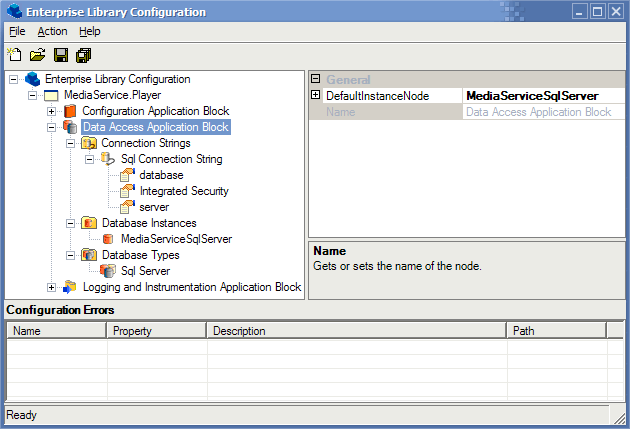Minimize the Enterprise Library Configuration window
The height and width of the screenshot is (429, 630).
coord(579,11)
